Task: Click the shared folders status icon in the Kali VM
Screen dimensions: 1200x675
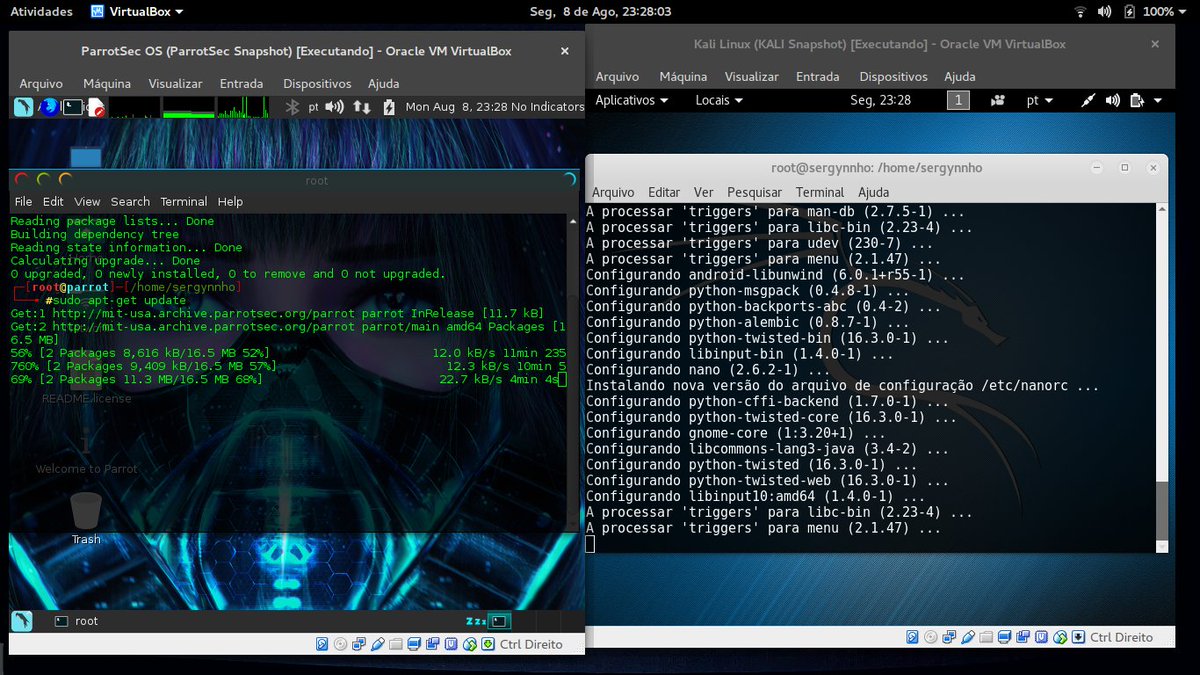Action: (x=986, y=637)
